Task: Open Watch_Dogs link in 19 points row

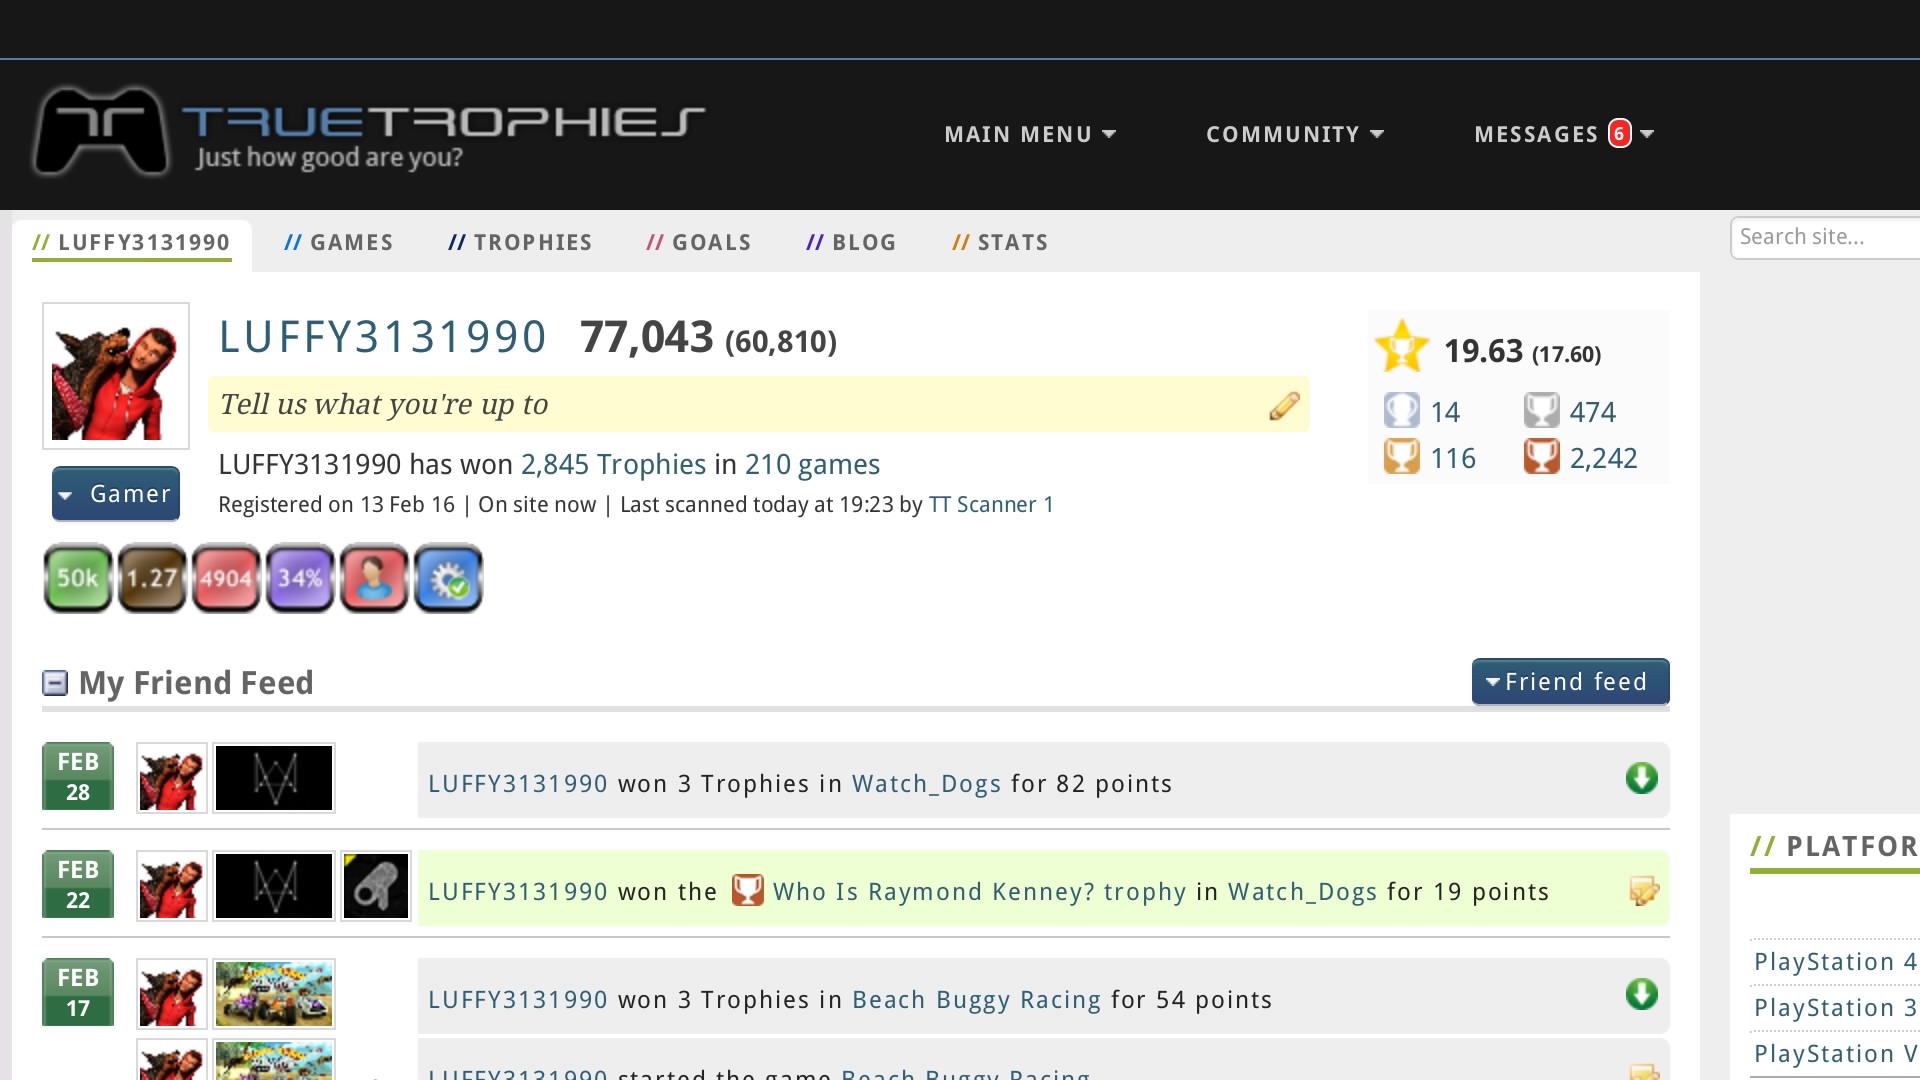Action: pos(1302,892)
